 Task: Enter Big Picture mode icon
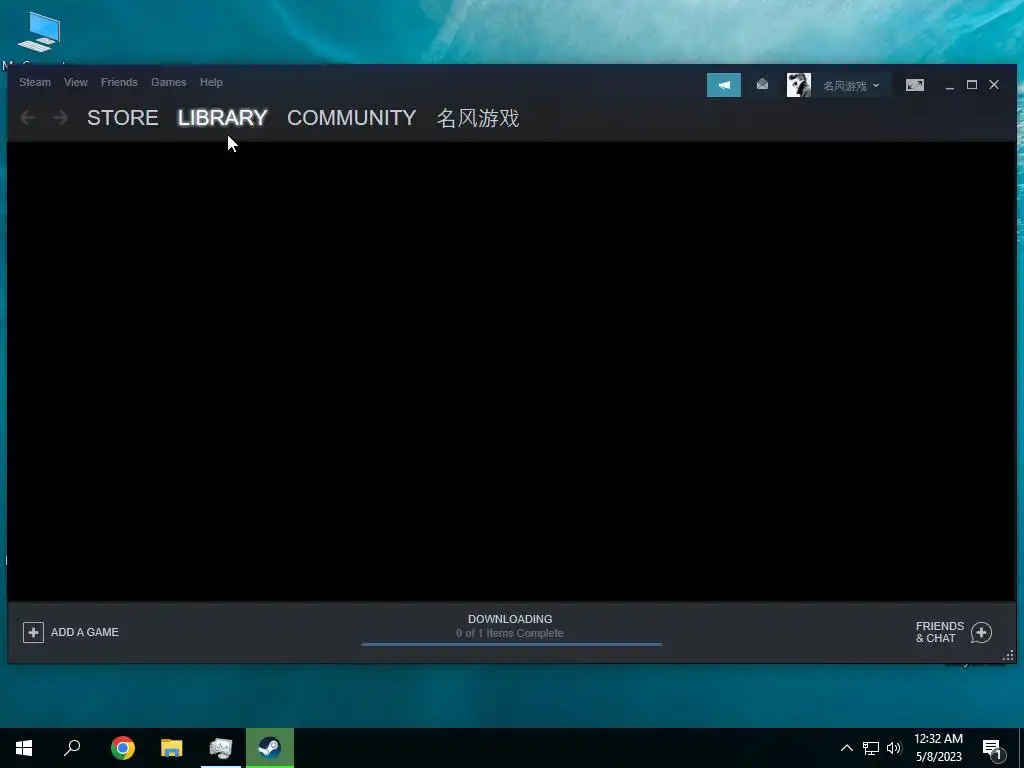pos(915,85)
